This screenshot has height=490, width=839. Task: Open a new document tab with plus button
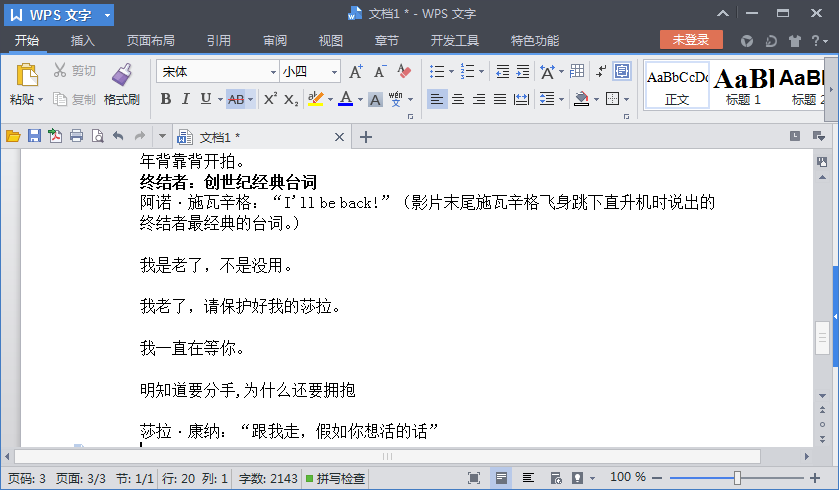pyautogui.click(x=366, y=137)
